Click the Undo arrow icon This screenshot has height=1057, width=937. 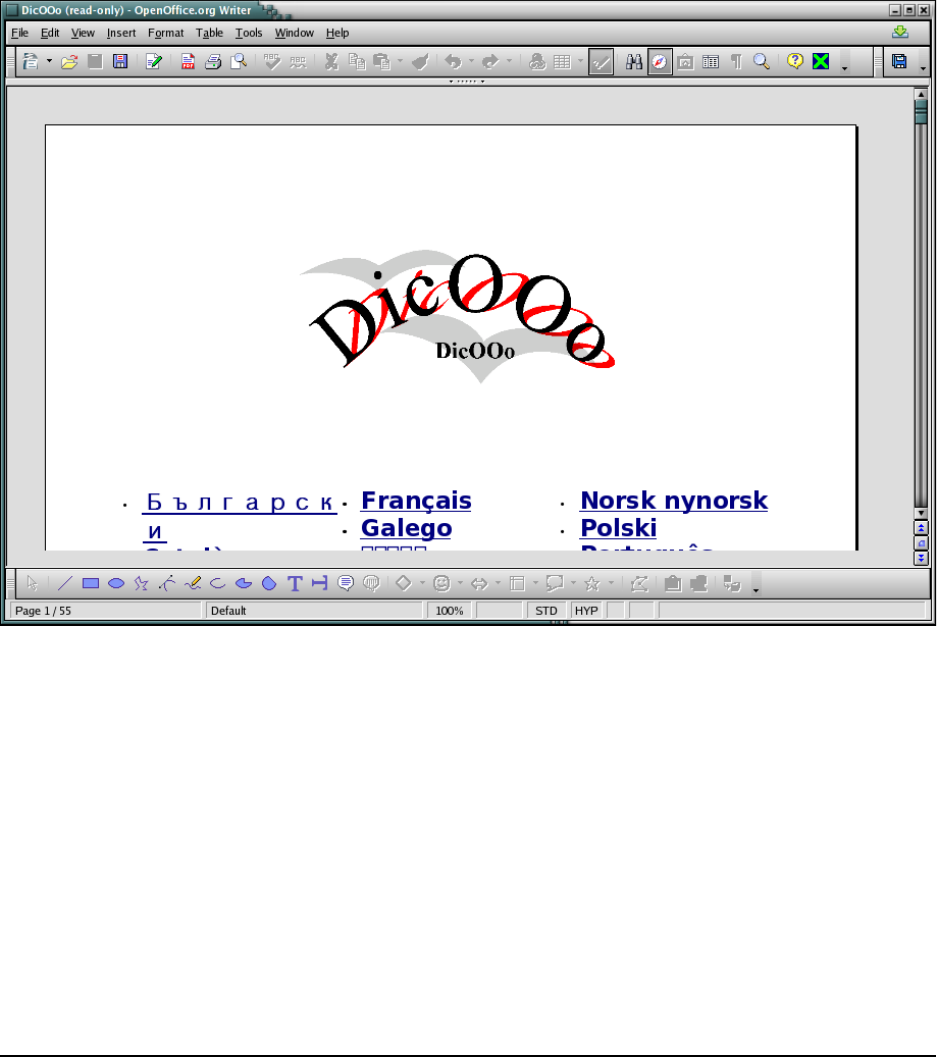point(453,62)
